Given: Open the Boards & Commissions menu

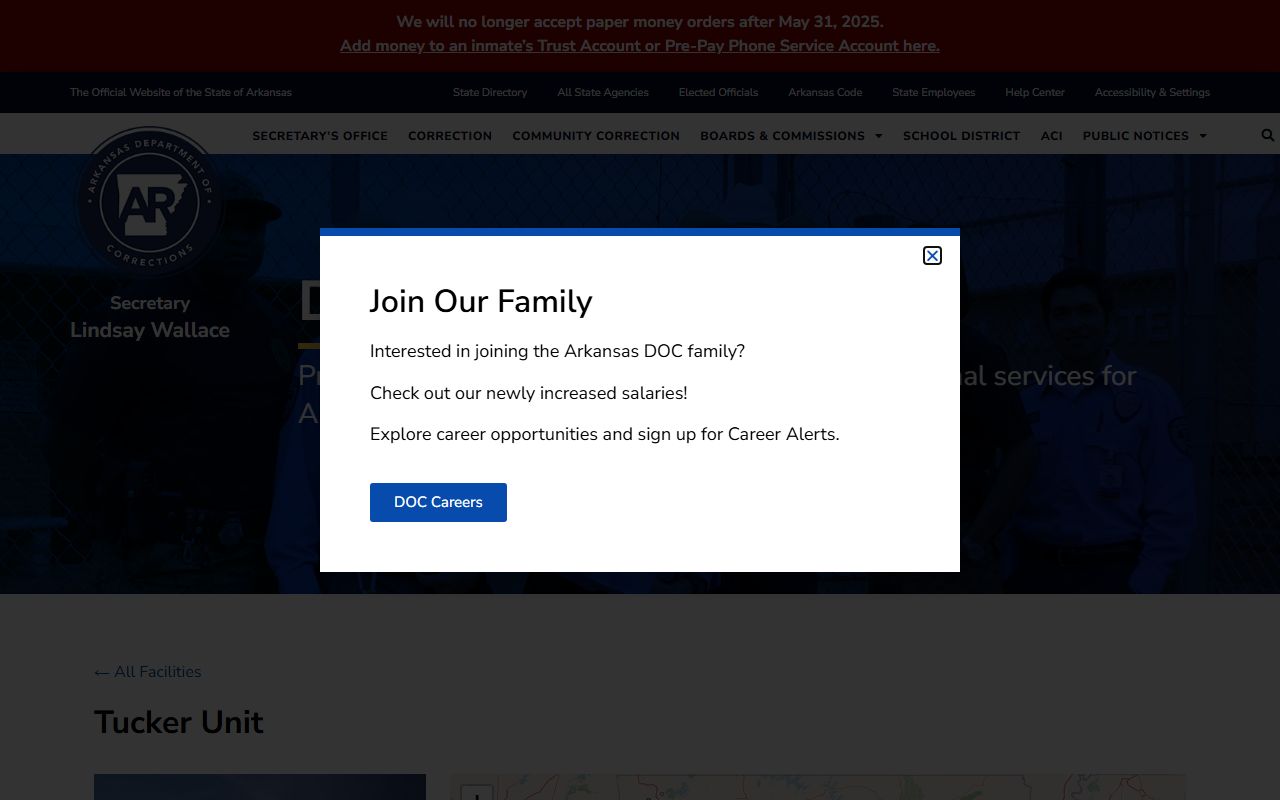Looking at the screenshot, I should (x=782, y=136).
